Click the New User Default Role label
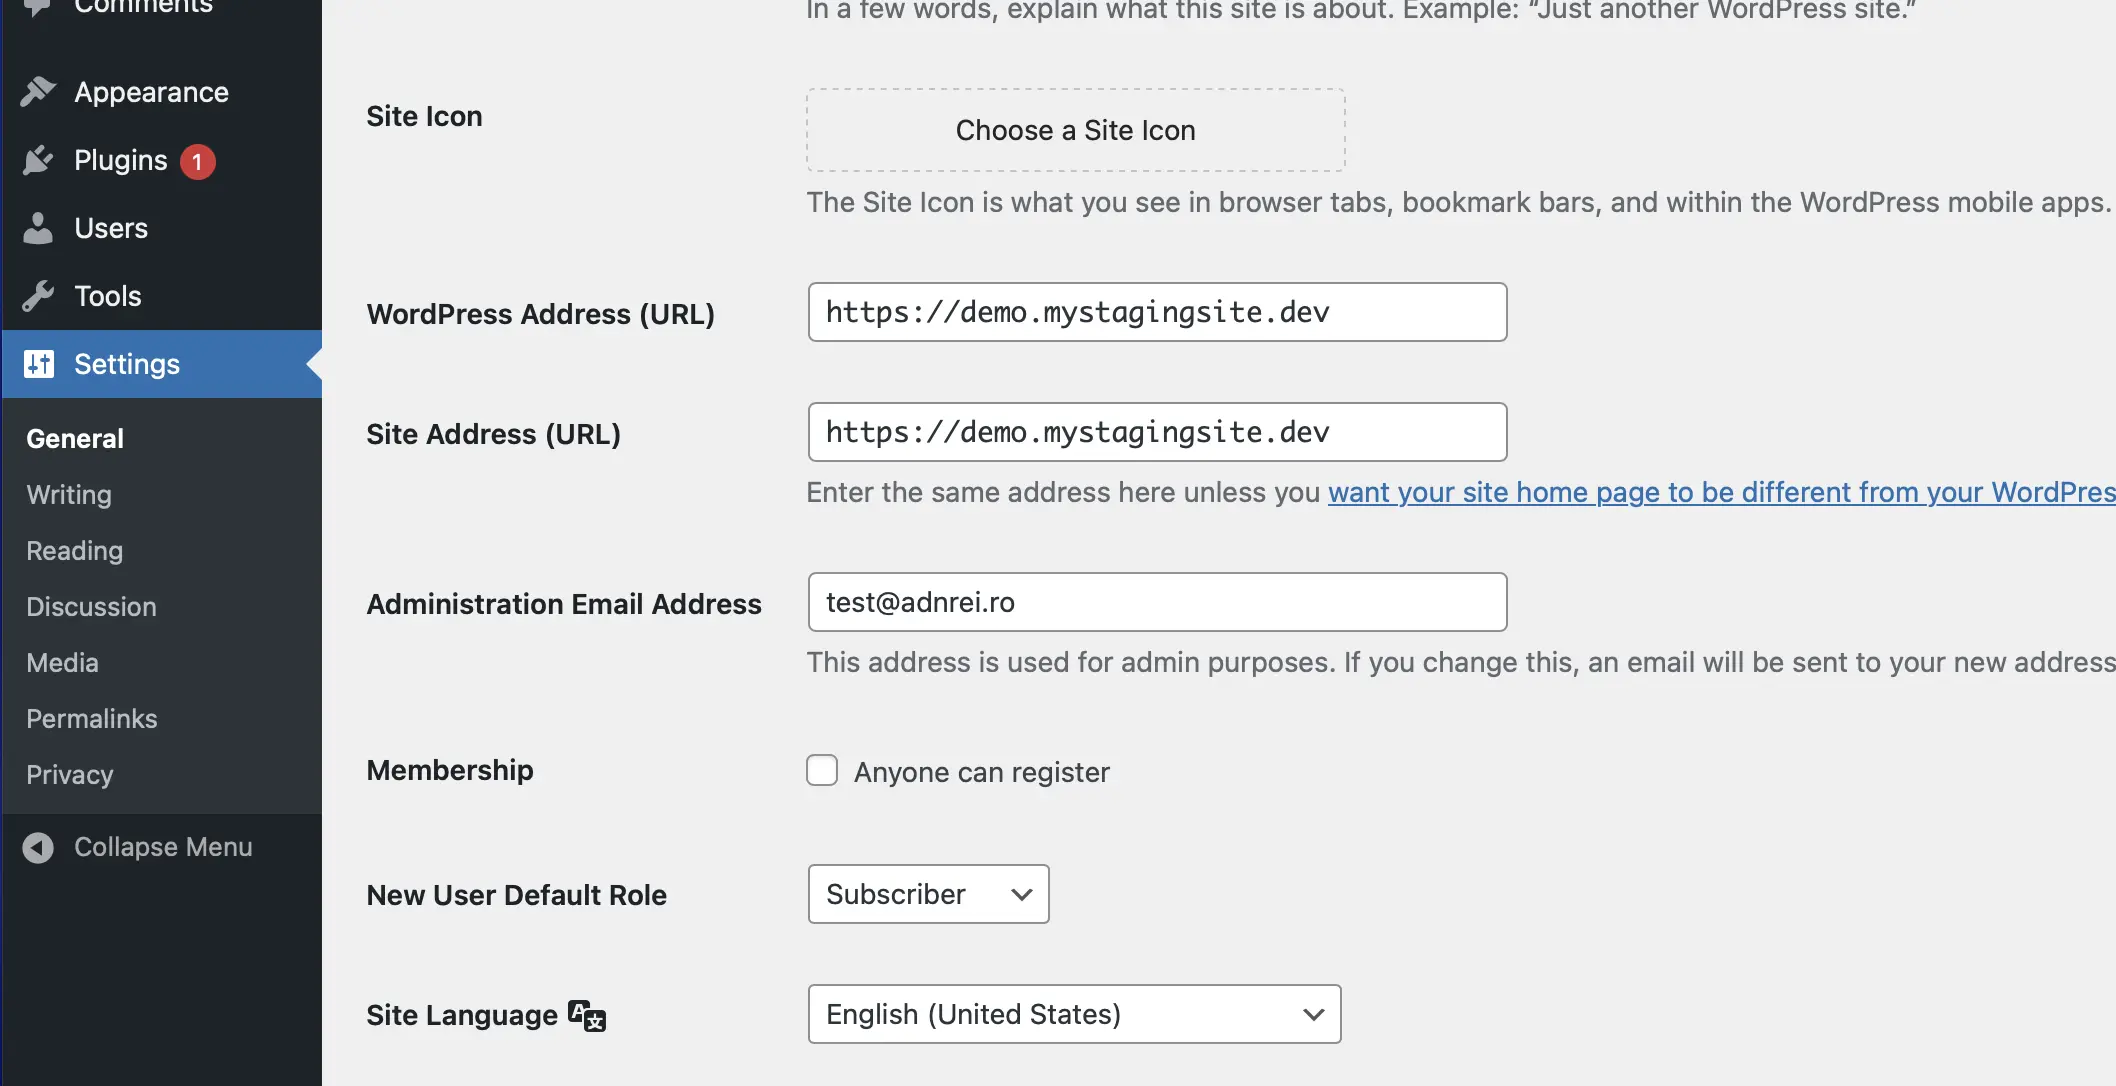 517,895
